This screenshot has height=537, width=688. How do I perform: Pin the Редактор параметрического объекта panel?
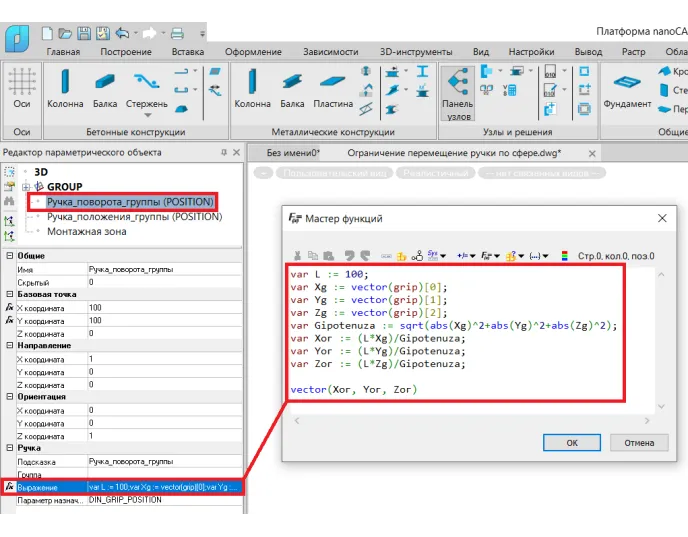point(224,152)
